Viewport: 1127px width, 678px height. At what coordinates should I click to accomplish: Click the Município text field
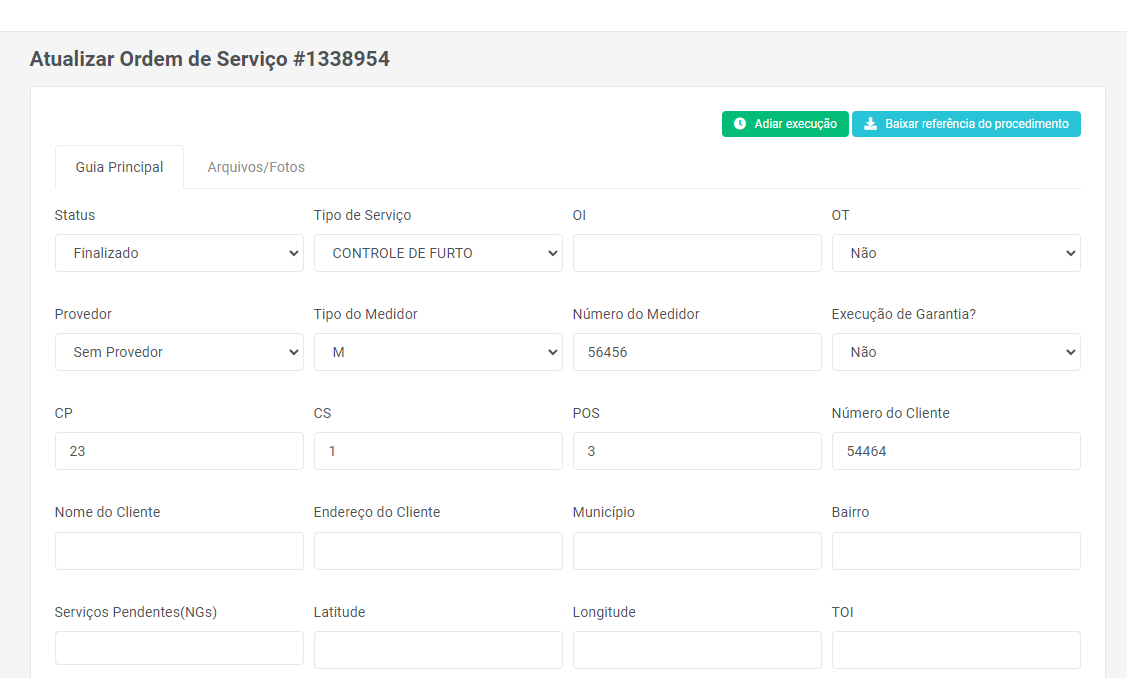point(697,551)
